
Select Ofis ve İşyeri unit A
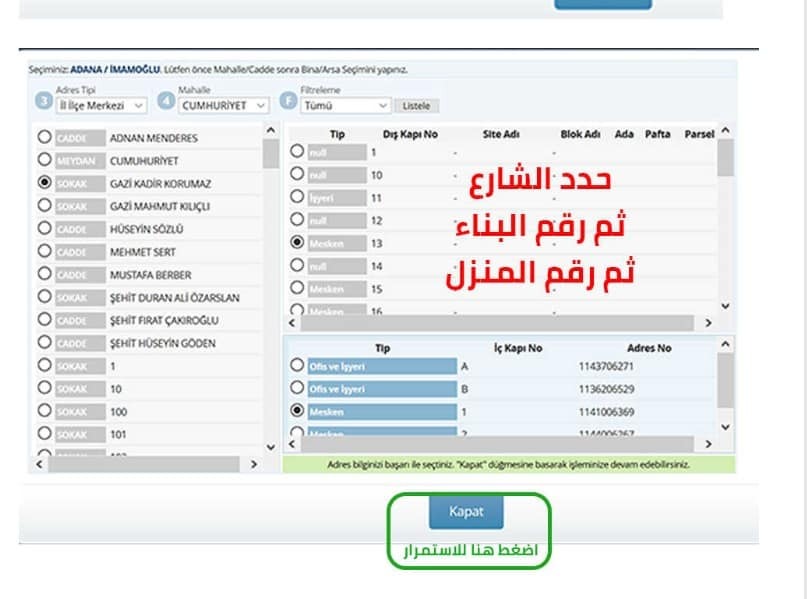pos(297,365)
